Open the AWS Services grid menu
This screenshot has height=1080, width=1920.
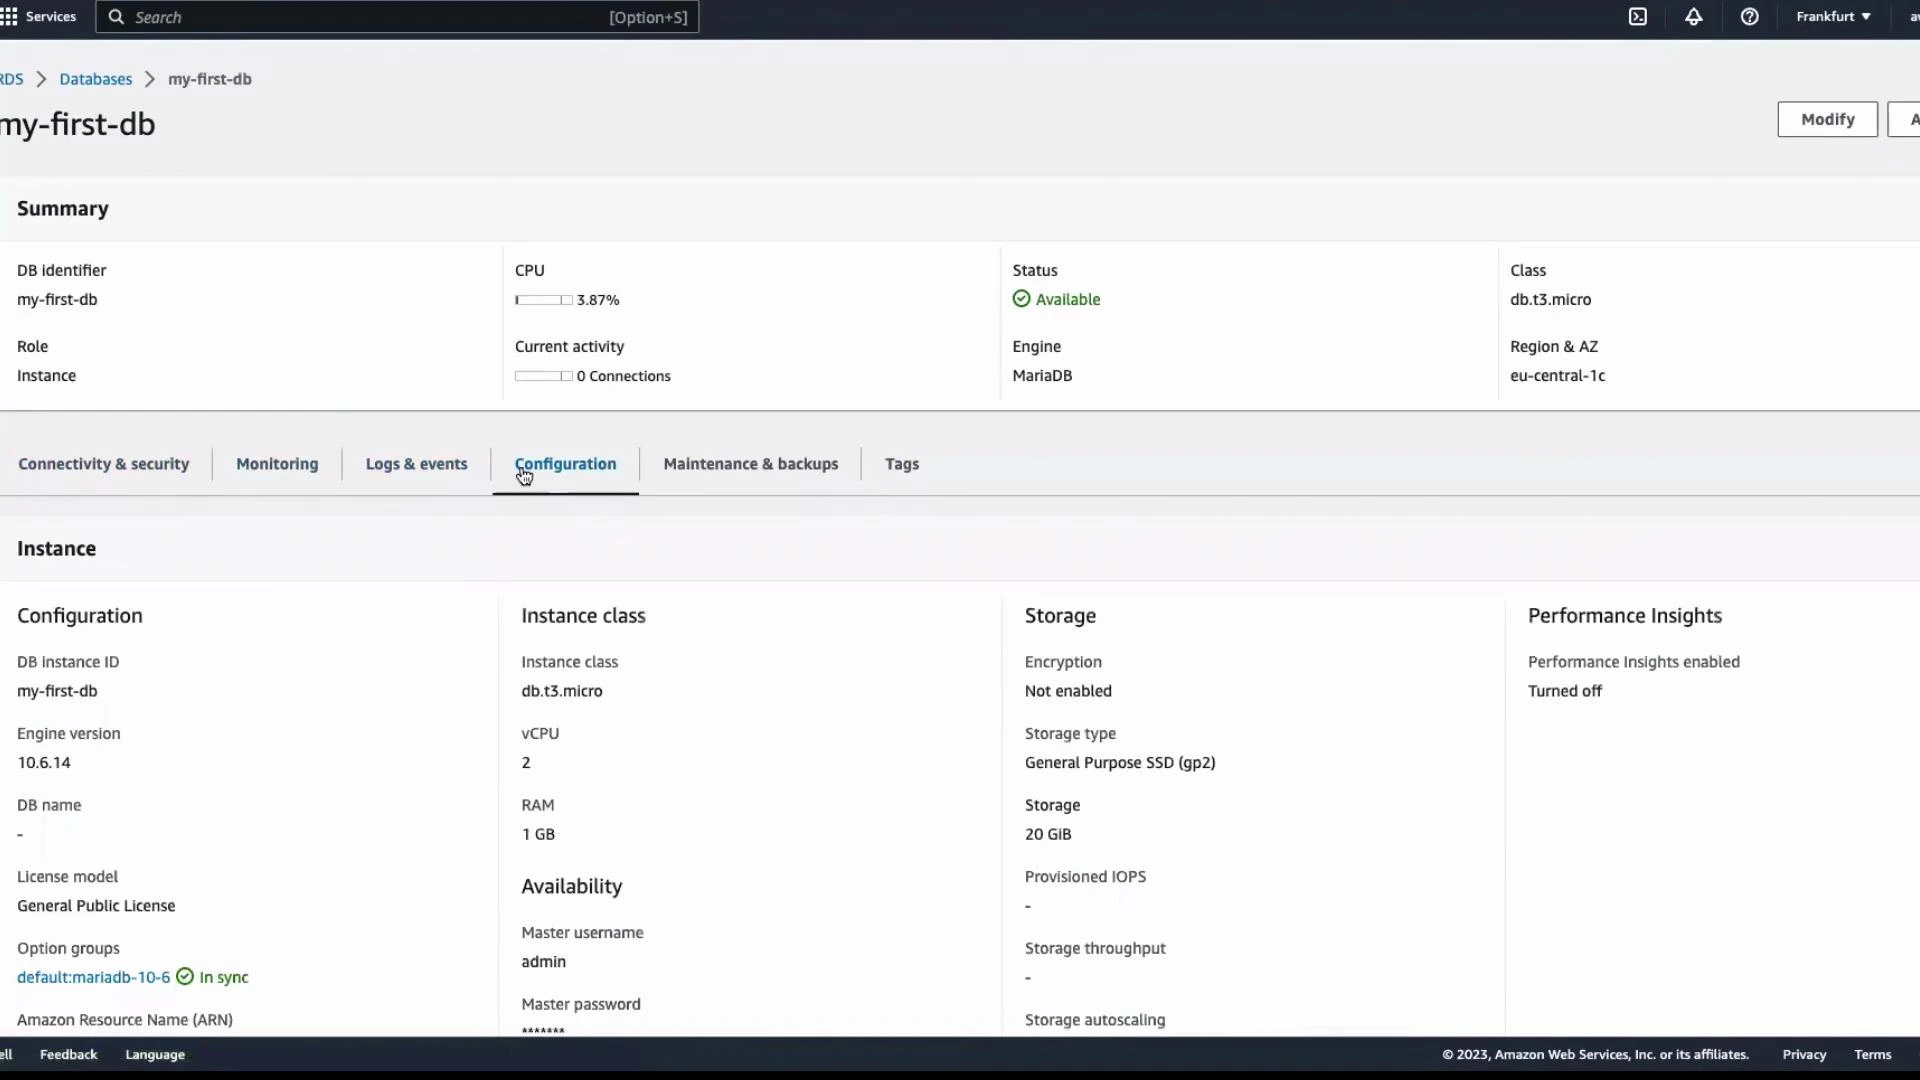pyautogui.click(x=10, y=16)
